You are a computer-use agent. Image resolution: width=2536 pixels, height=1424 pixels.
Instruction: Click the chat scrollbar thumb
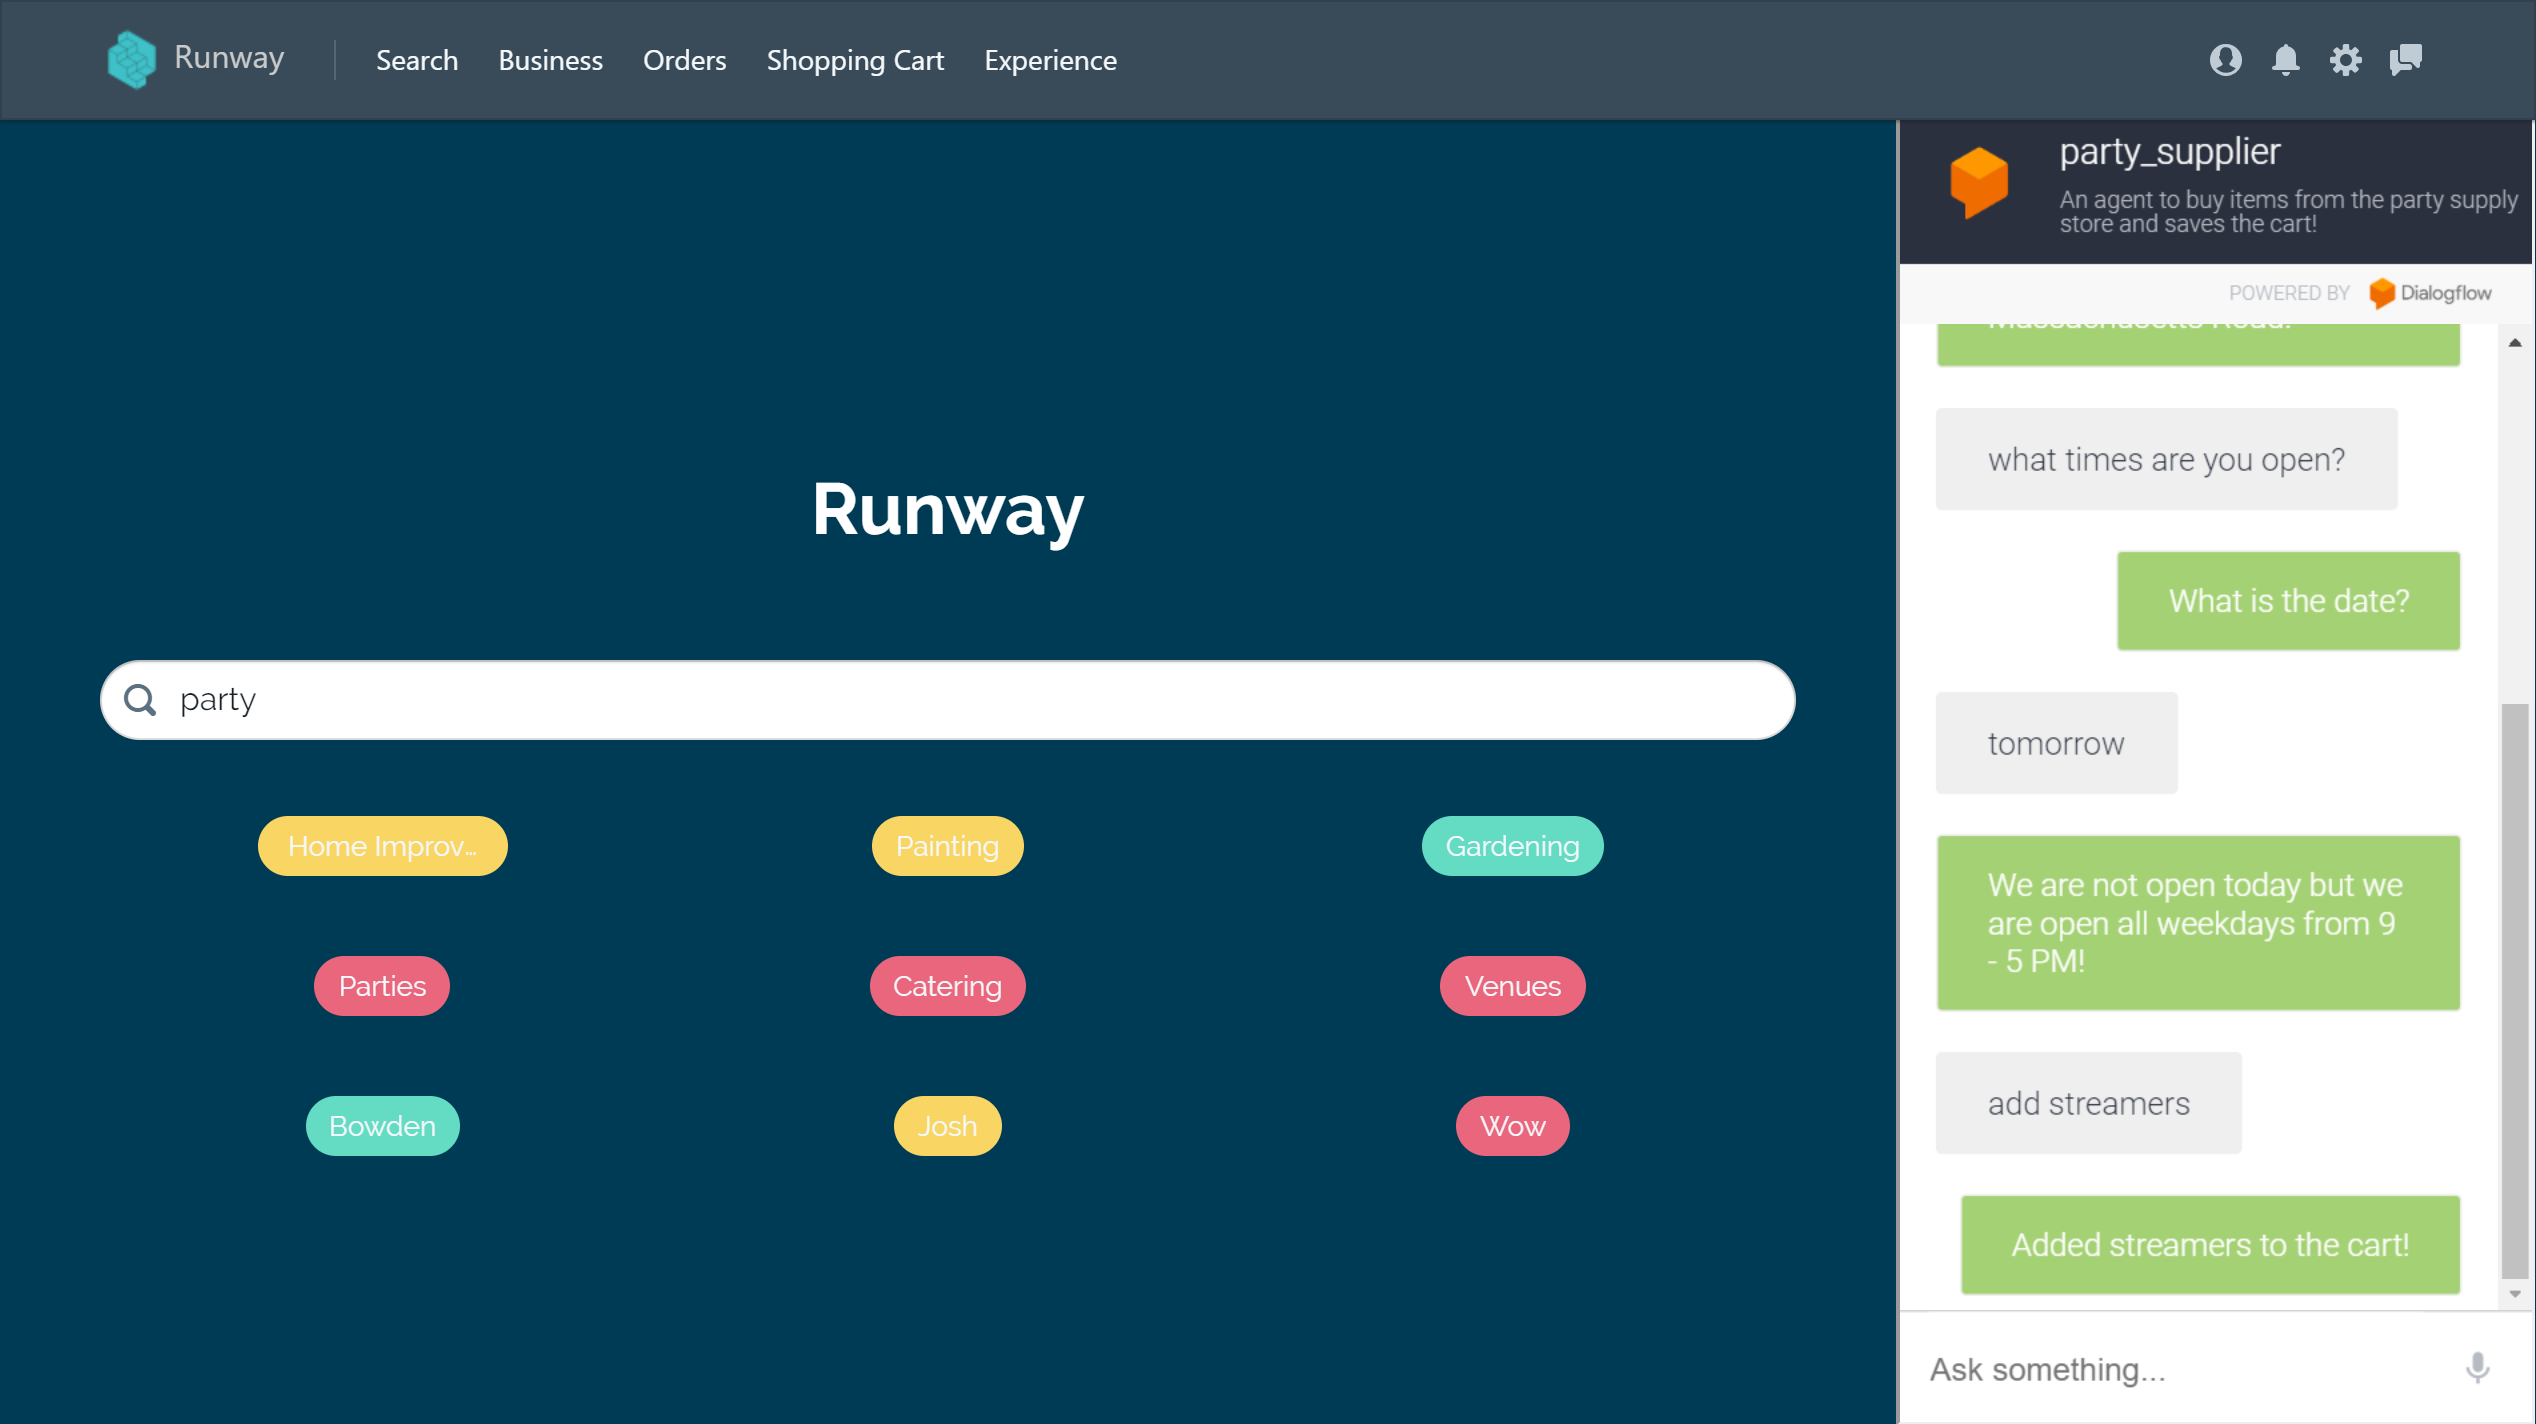click(x=2514, y=990)
